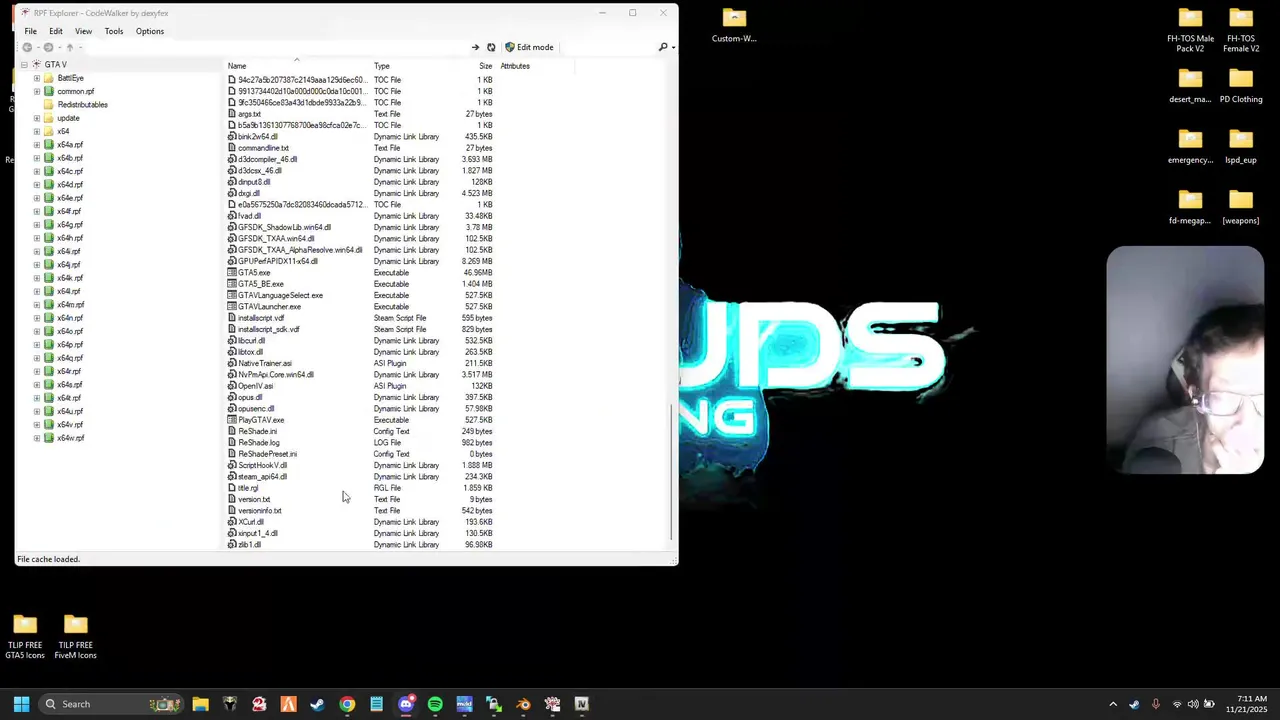The image size is (1280, 720).
Task: Click the taskbar Search box
Action: pos(111,704)
